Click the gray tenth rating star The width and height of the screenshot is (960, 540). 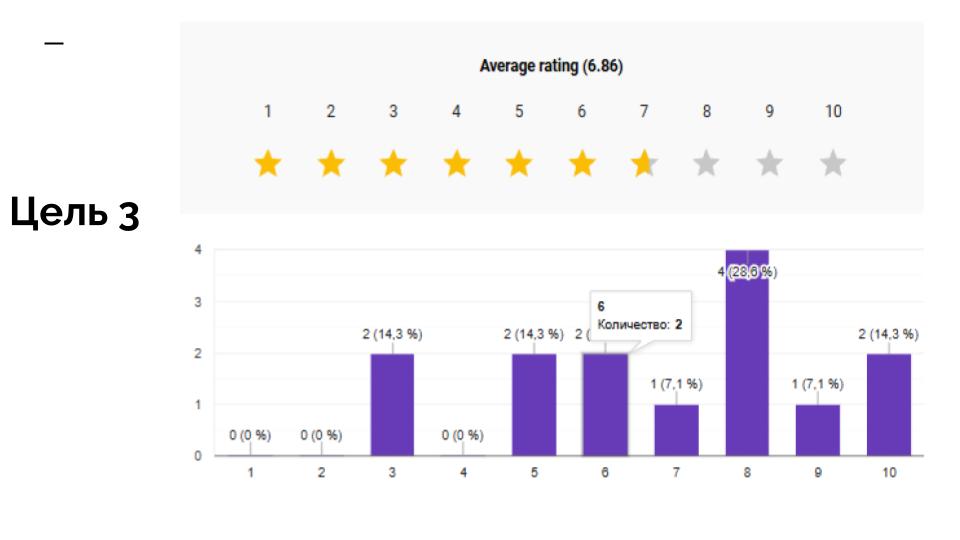coord(831,163)
